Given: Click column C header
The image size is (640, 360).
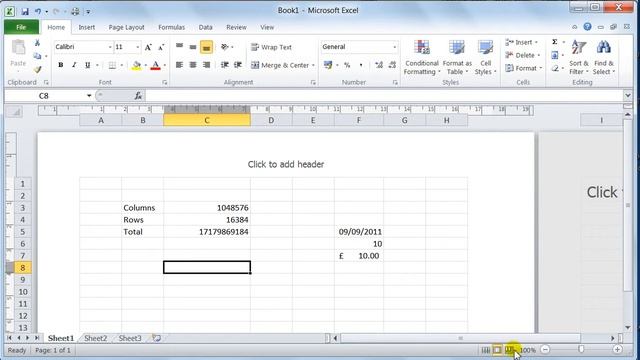Looking at the screenshot, I should 207,120.
